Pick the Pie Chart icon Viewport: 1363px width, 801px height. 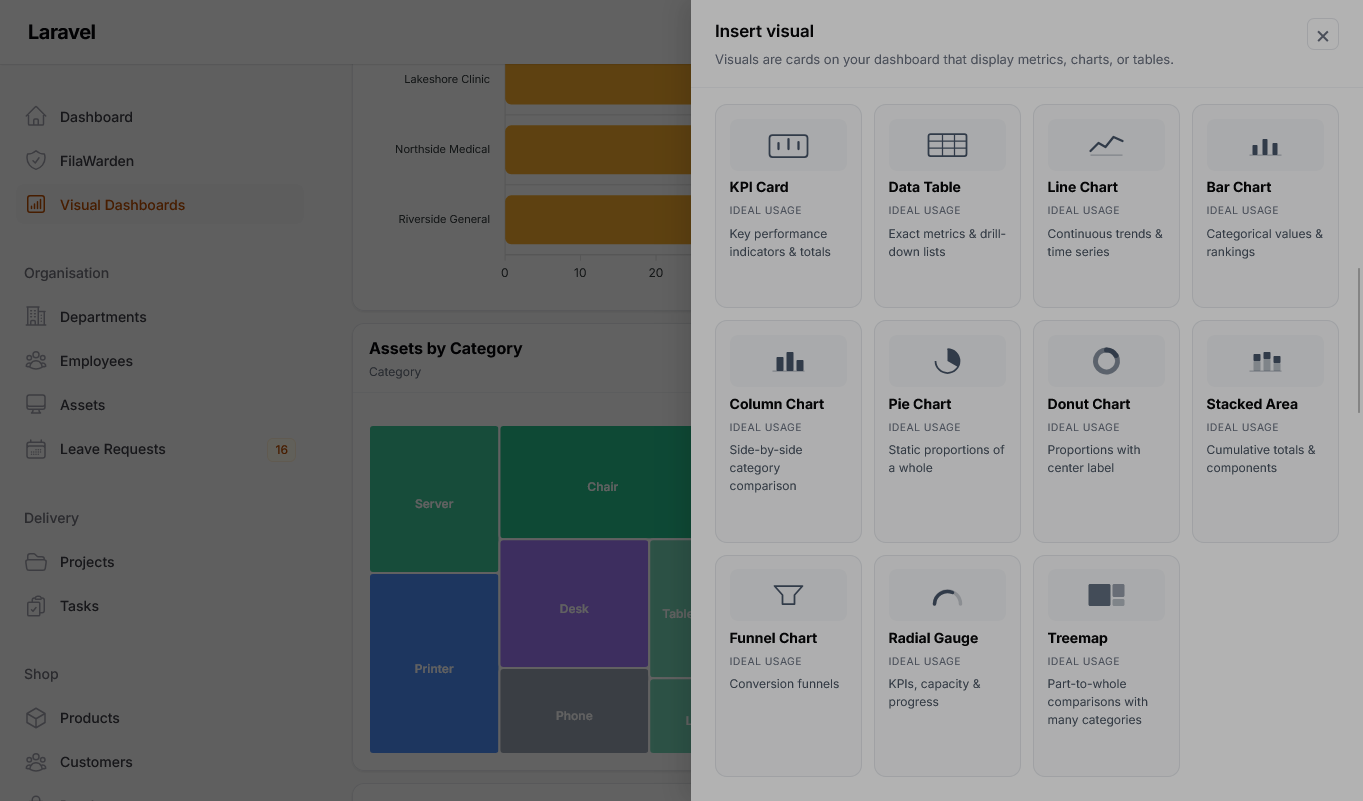(947, 361)
